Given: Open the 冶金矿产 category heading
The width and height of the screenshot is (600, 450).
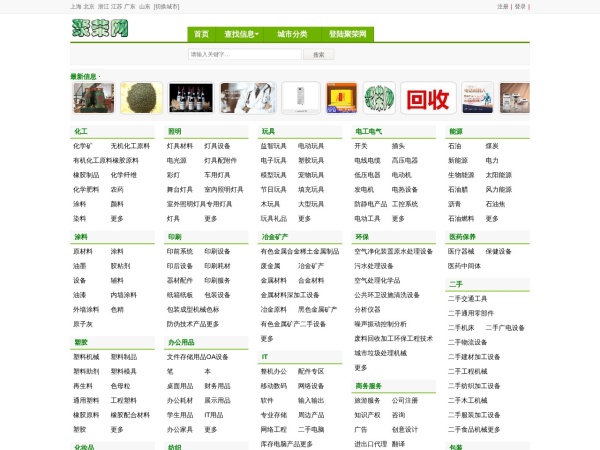Looking at the screenshot, I should [x=275, y=237].
